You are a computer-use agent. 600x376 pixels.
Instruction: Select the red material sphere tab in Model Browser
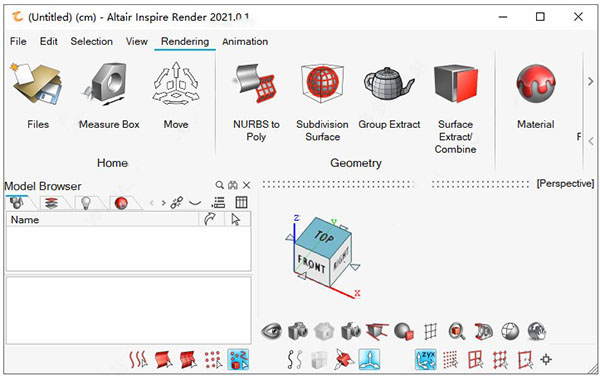[x=121, y=203]
